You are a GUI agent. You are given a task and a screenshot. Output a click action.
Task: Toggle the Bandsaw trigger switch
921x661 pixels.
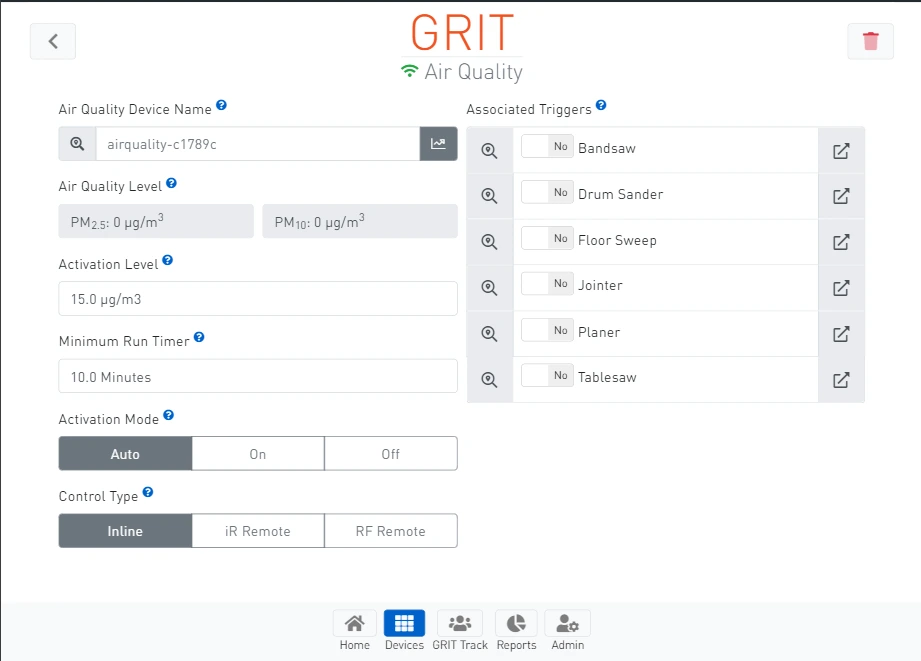pyautogui.click(x=547, y=147)
